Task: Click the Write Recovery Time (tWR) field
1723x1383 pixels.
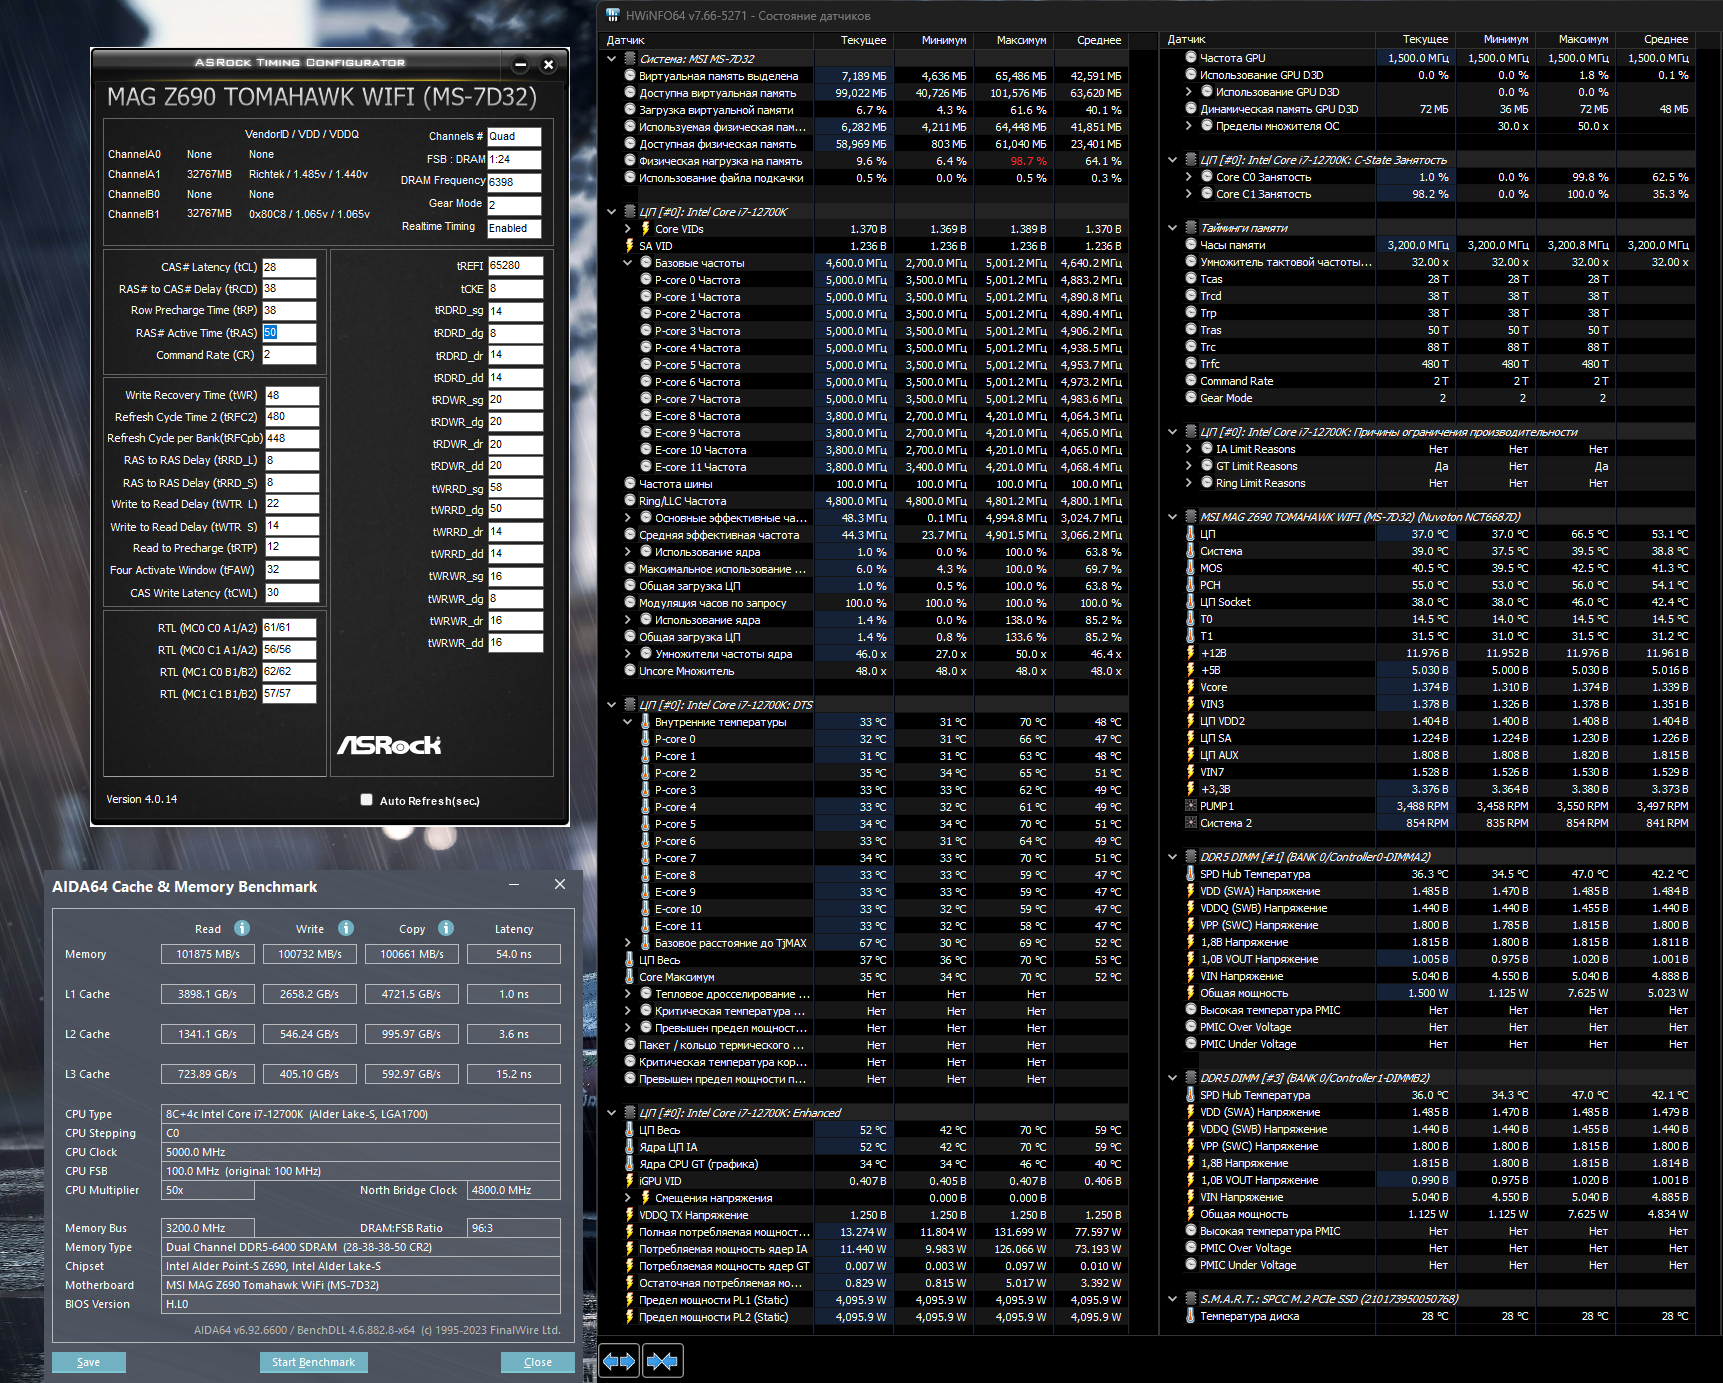Action: [292, 395]
